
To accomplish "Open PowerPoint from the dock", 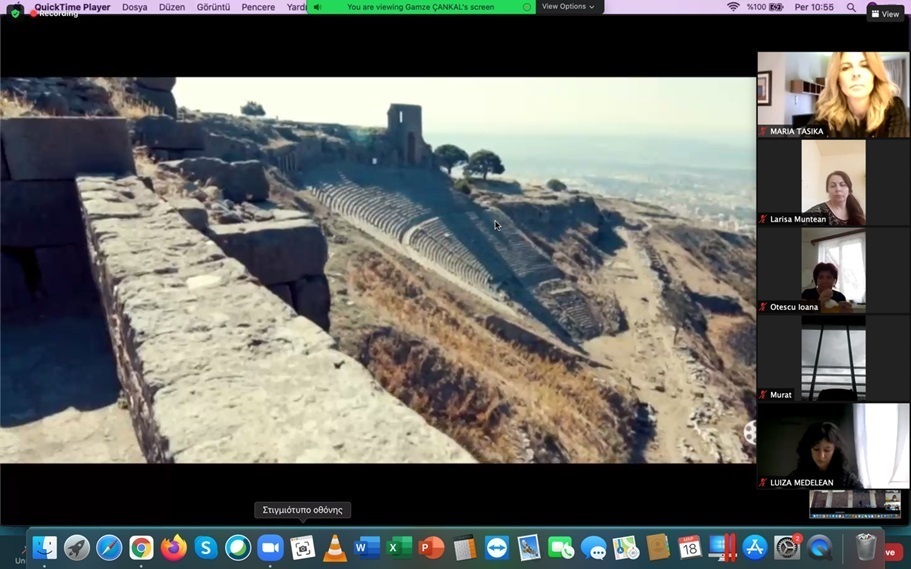I will (x=432, y=547).
